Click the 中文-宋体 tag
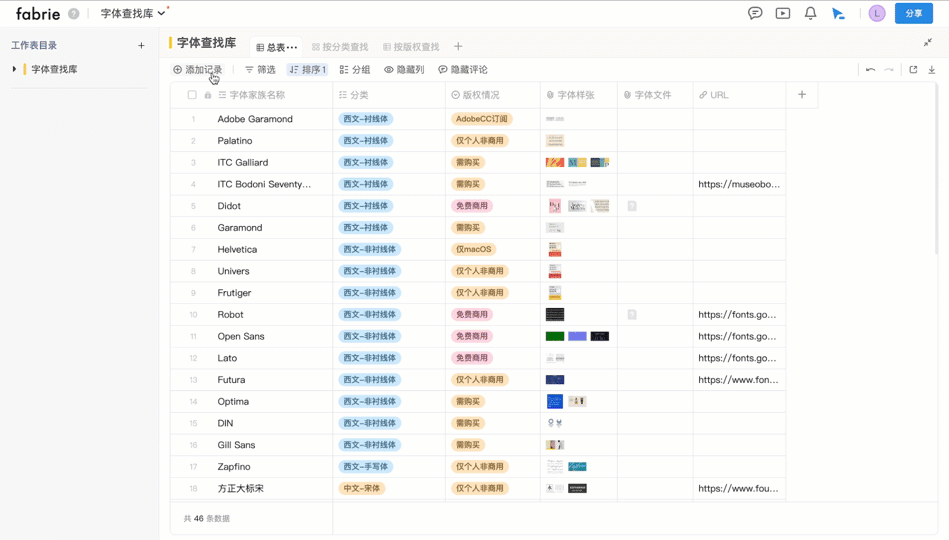 point(362,489)
